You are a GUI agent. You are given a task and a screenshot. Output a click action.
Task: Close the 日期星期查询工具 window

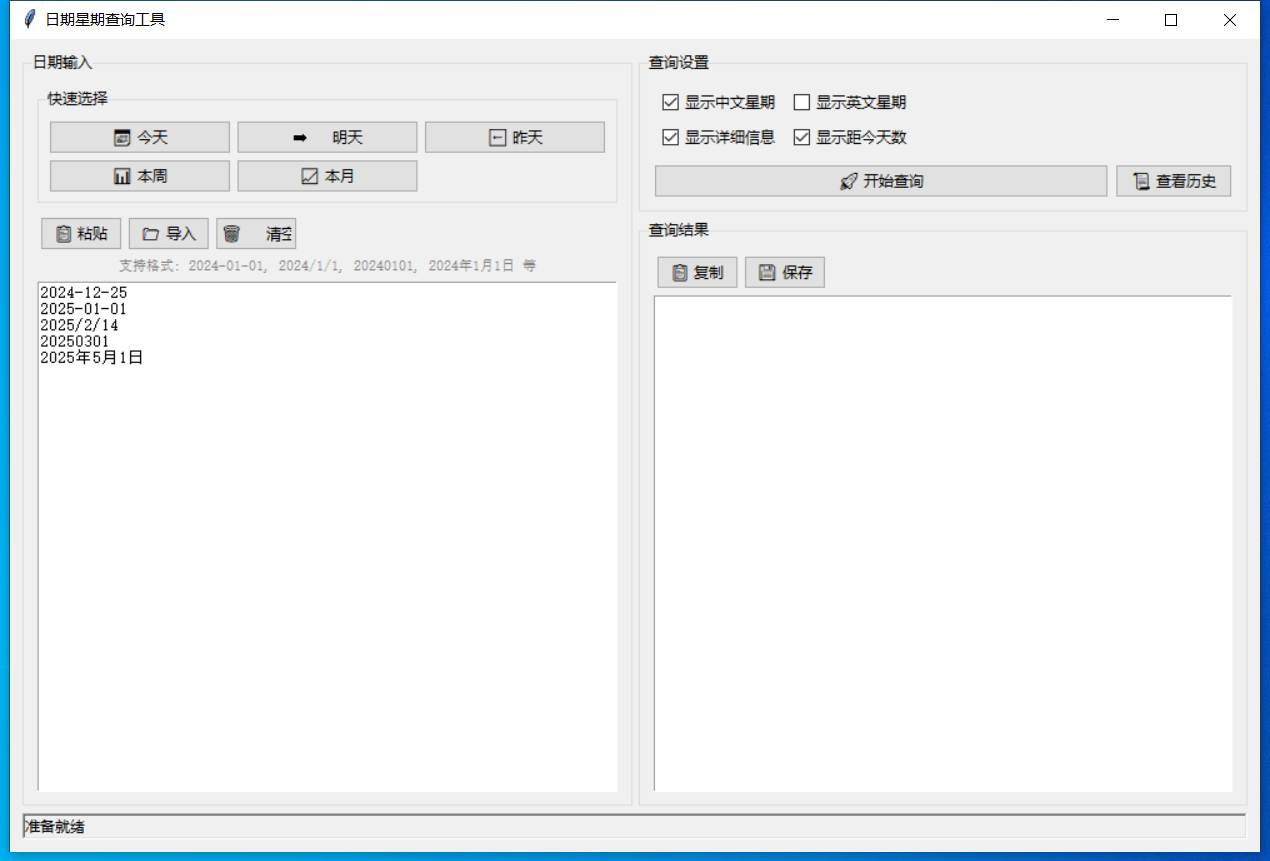[x=1230, y=19]
